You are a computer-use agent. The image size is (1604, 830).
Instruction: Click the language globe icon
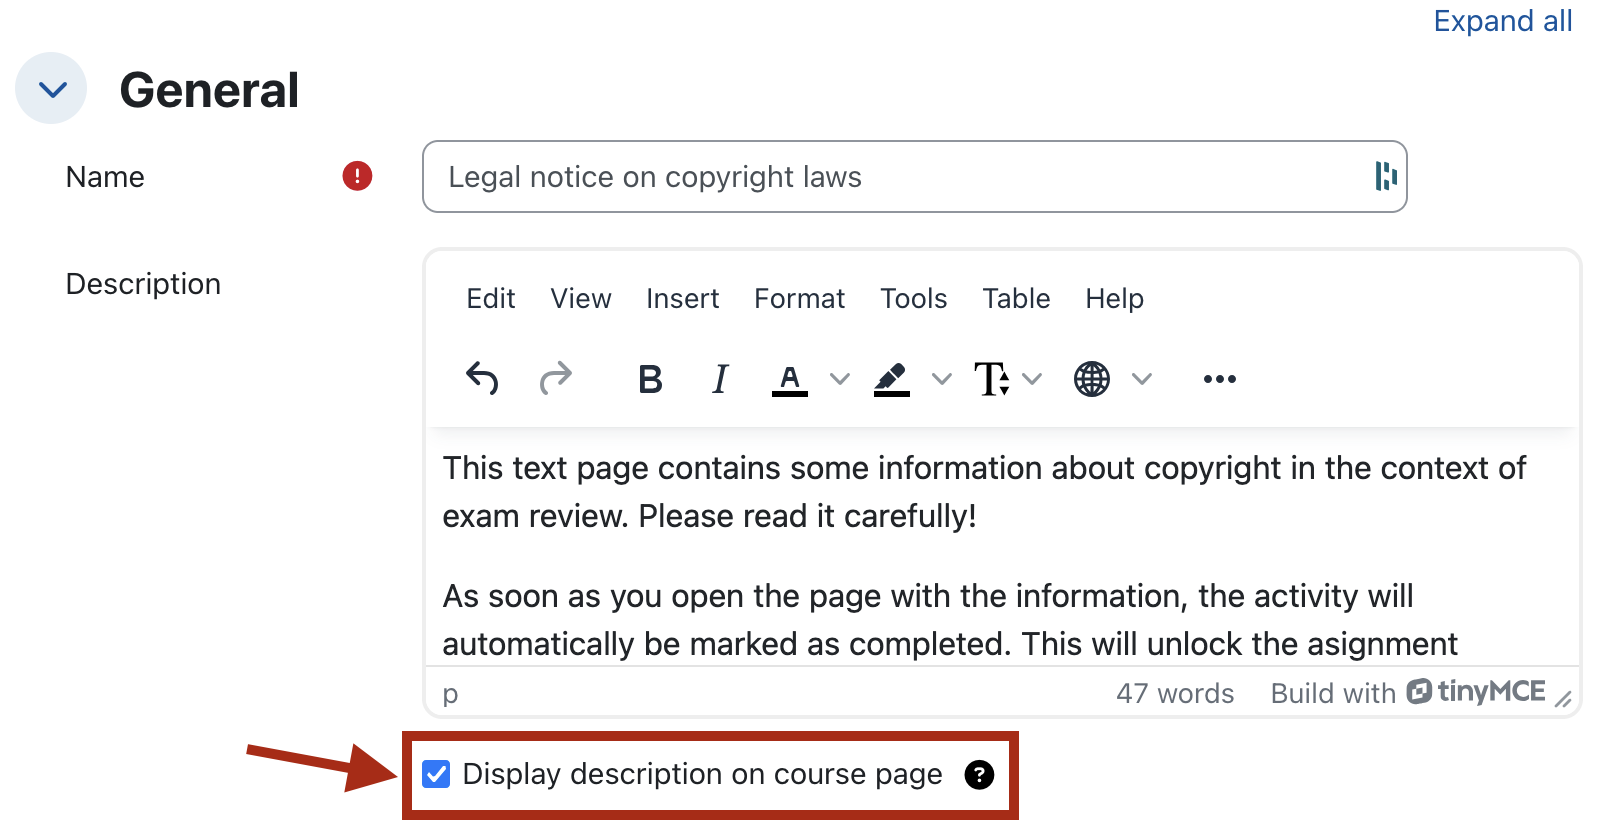1091,379
